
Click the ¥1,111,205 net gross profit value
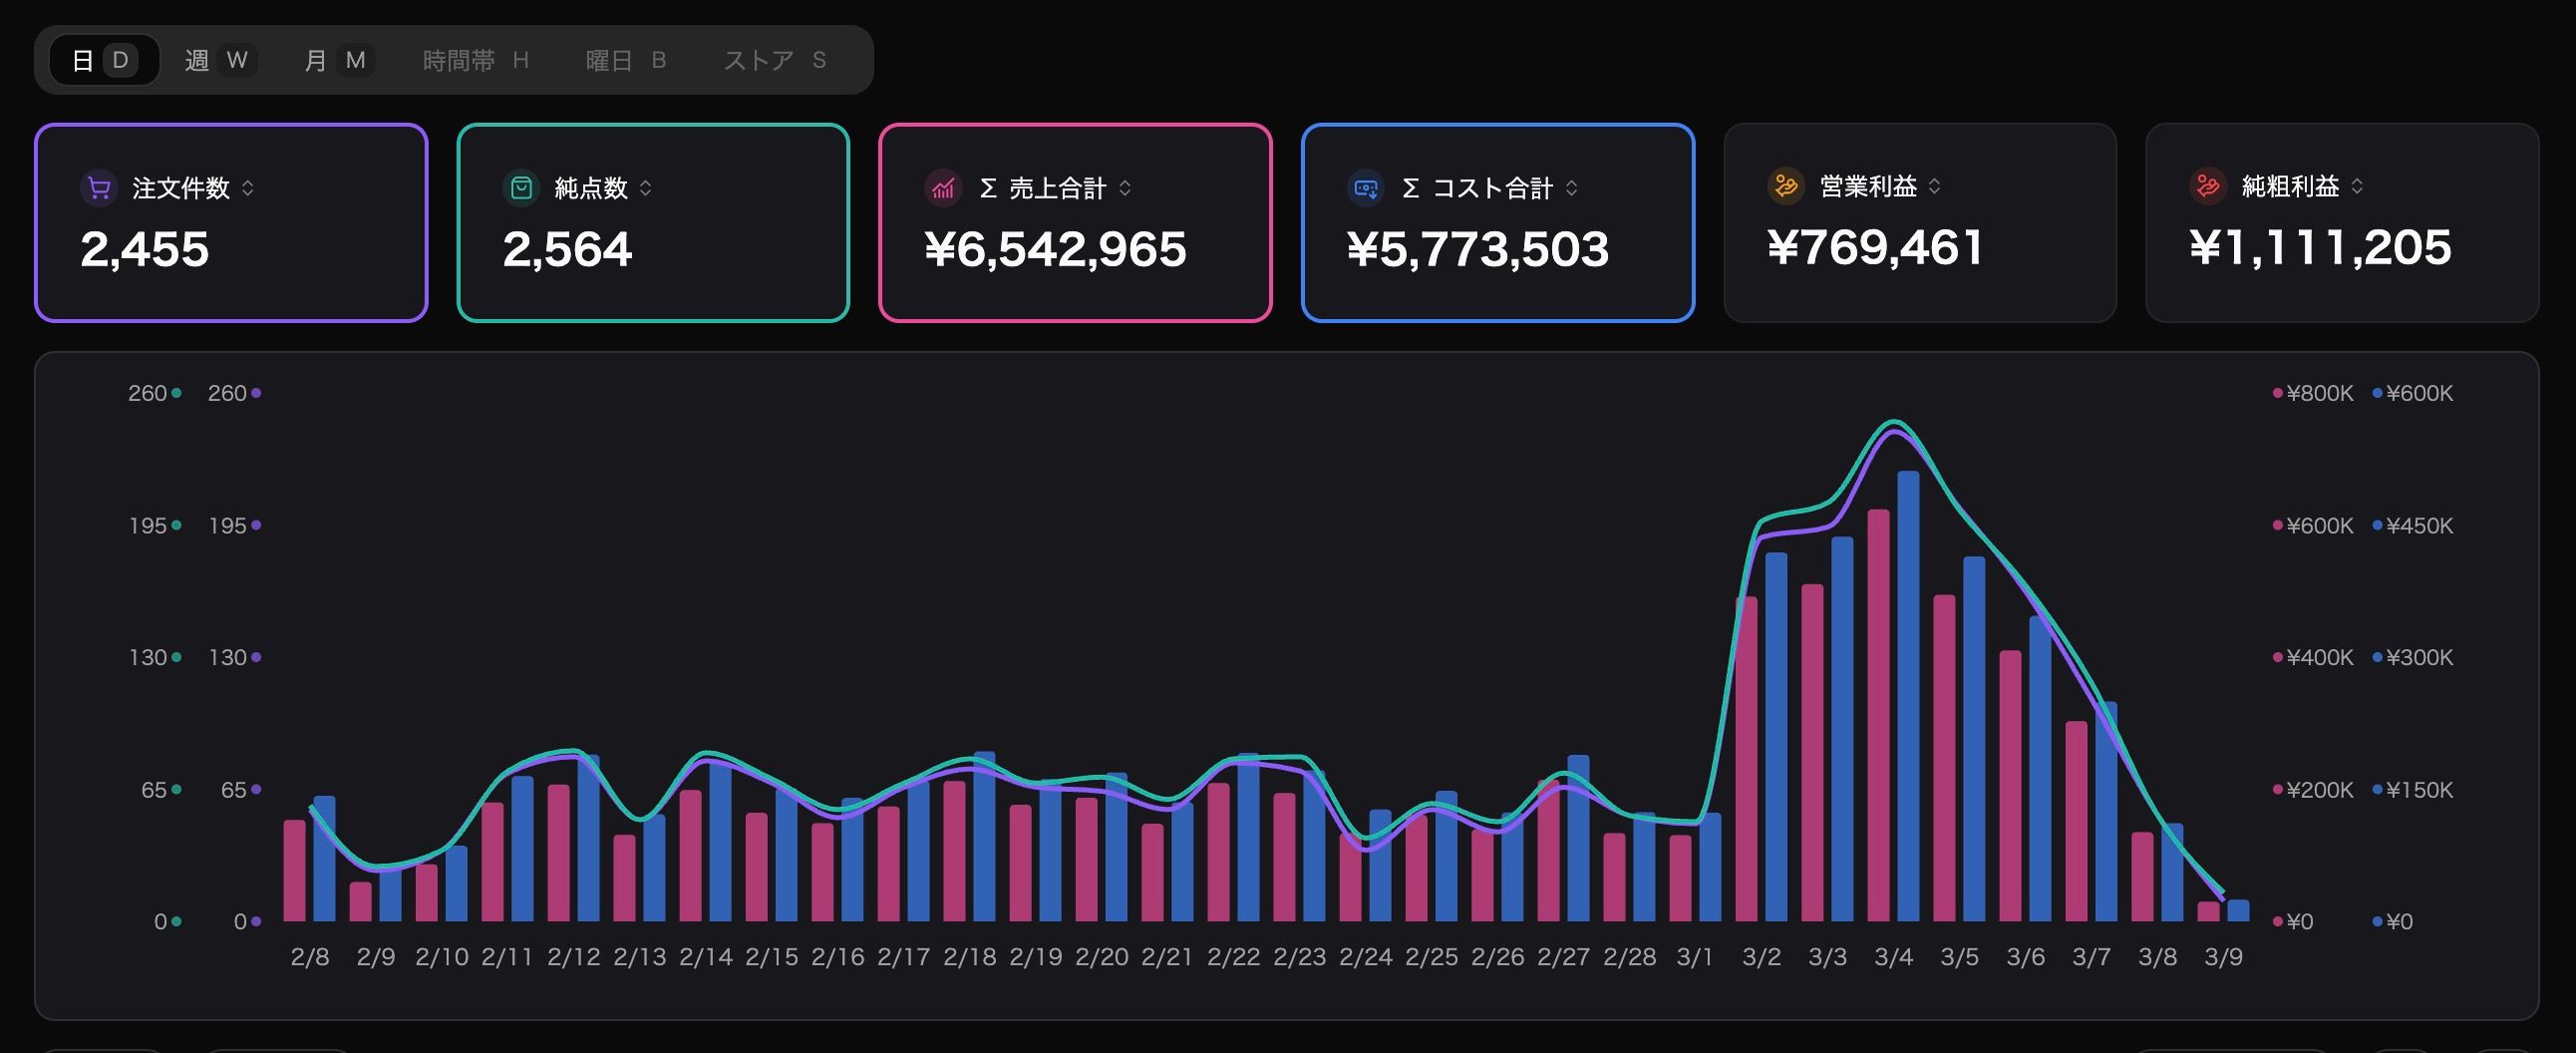click(x=2320, y=247)
